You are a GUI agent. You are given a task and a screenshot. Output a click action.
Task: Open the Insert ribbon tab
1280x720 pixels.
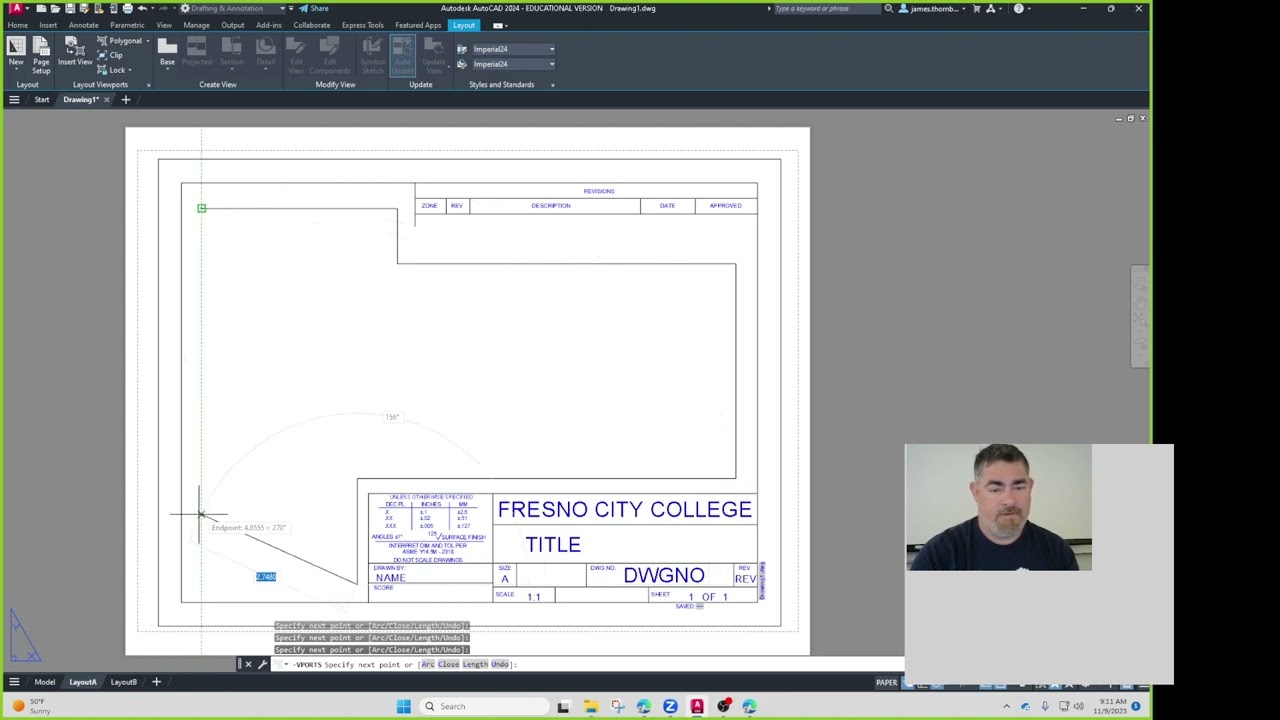click(x=48, y=25)
